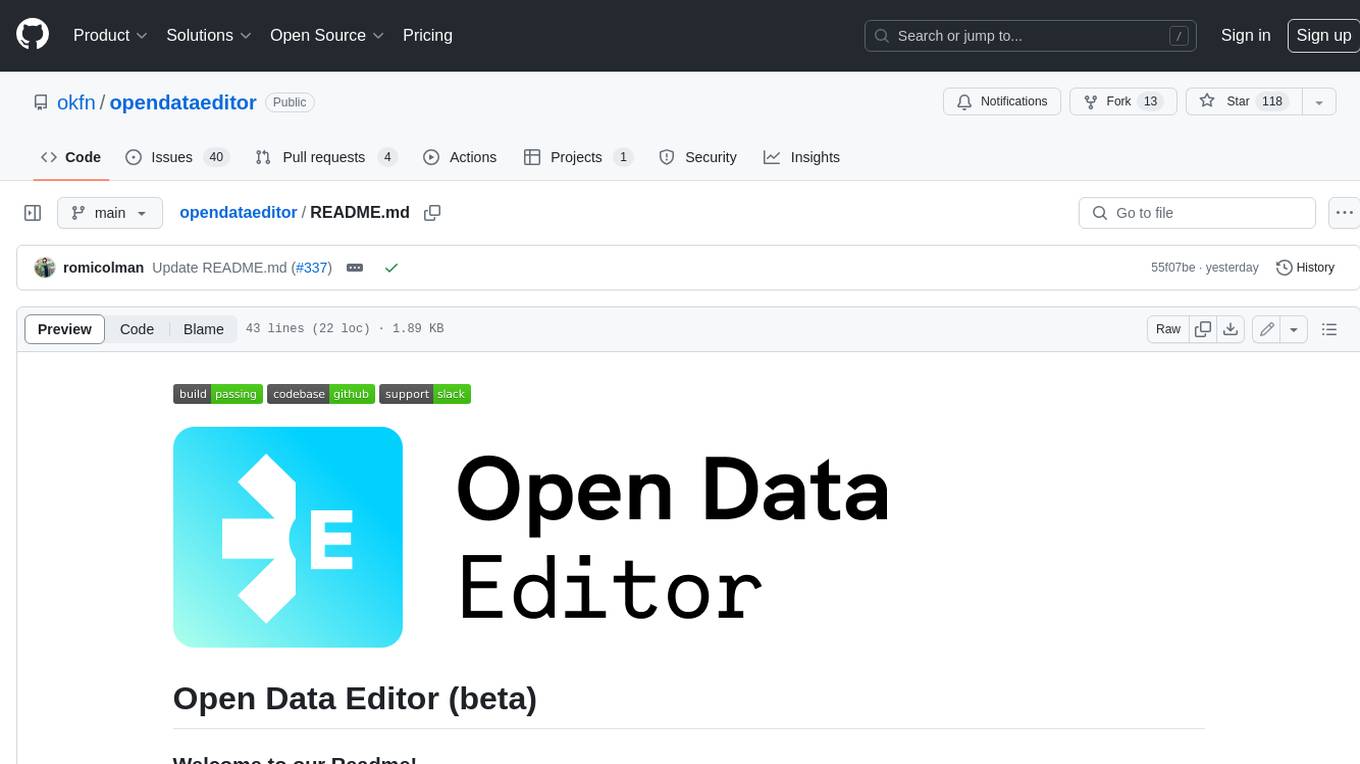Open opendataeditor breadcrumb folder link
The image size is (1360, 764).
(238, 213)
